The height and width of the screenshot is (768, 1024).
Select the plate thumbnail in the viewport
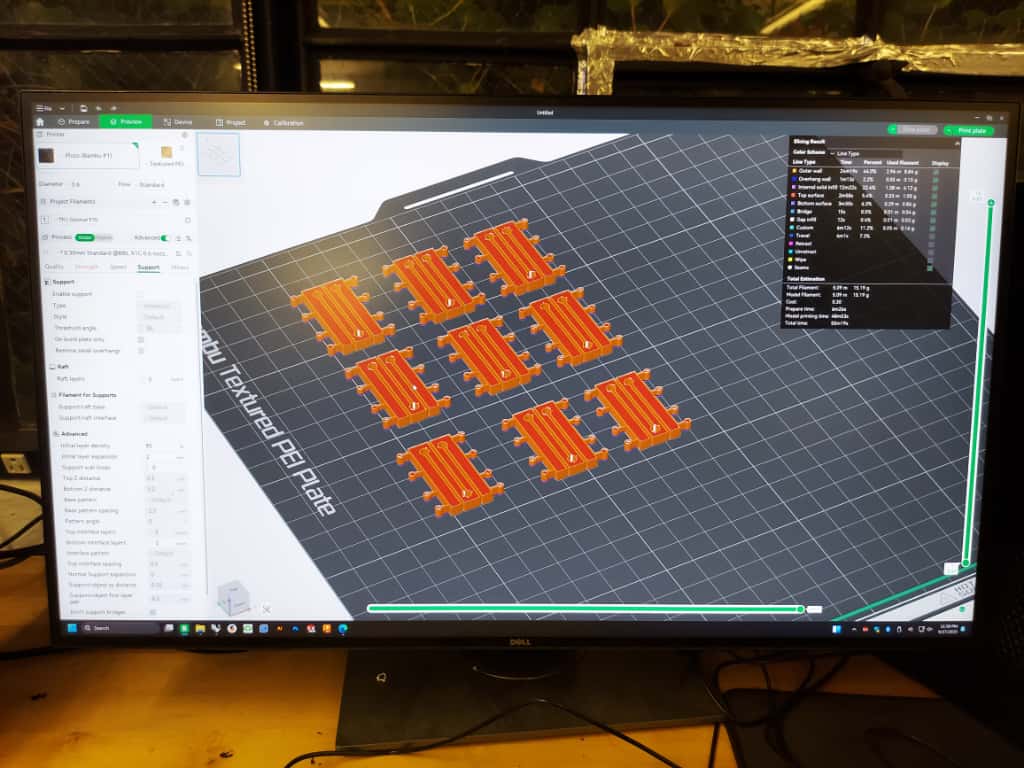[218, 154]
